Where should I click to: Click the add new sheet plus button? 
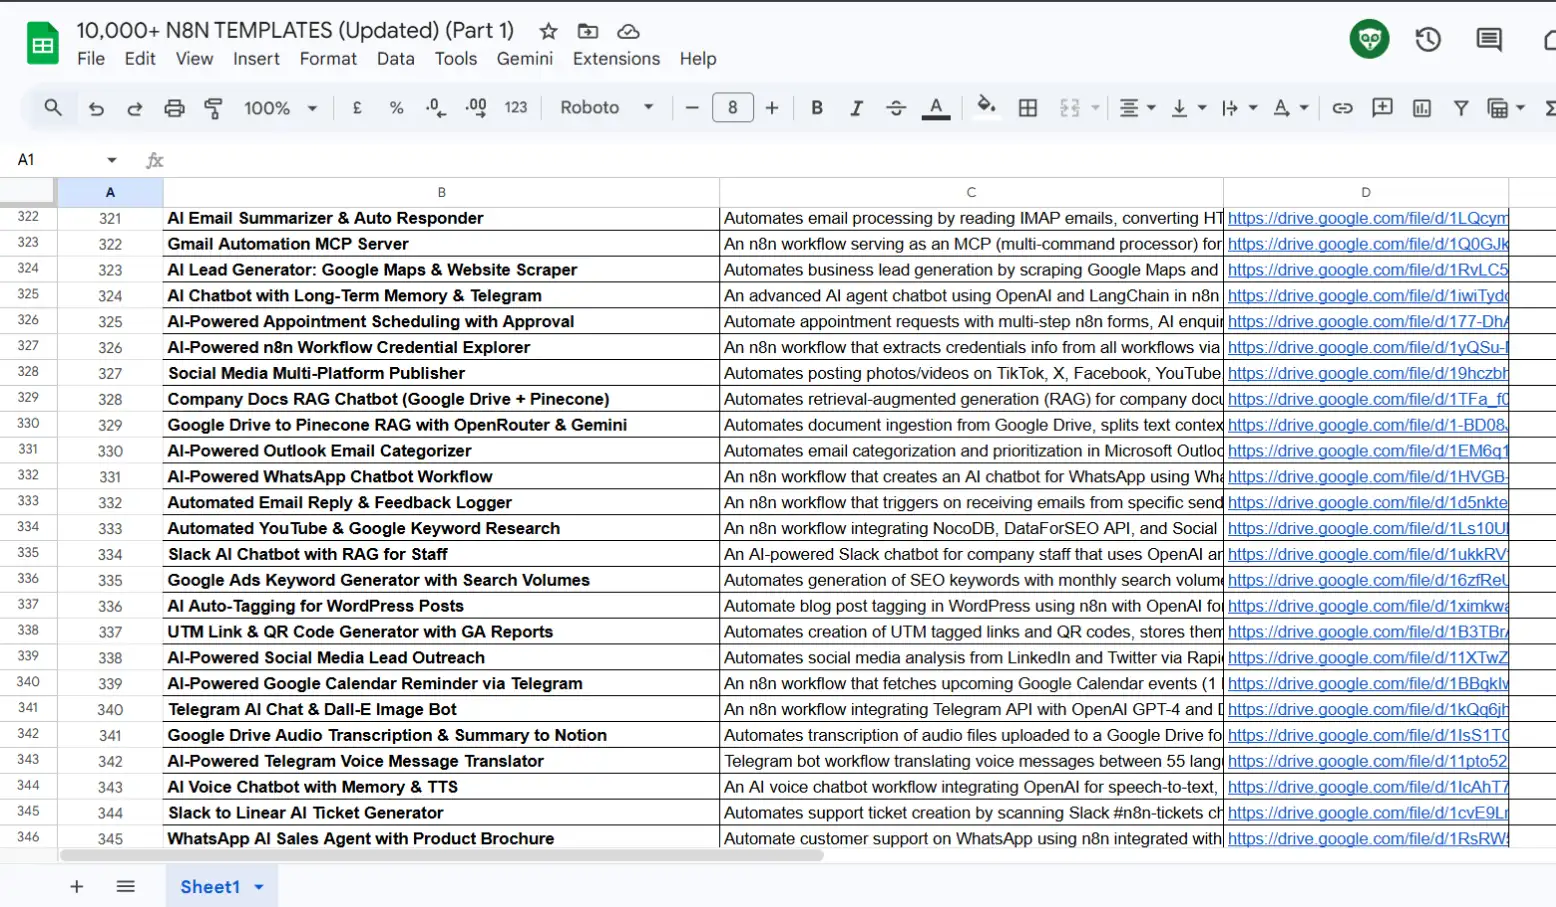point(77,887)
